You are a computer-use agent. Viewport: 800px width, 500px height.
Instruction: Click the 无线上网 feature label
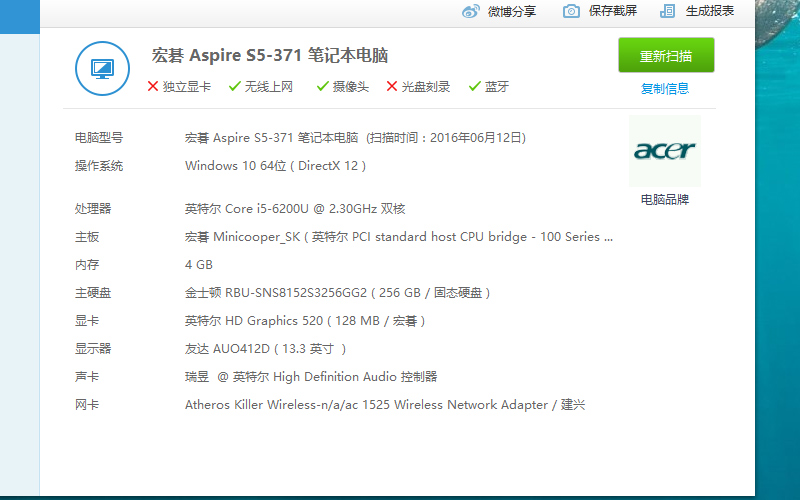269,87
